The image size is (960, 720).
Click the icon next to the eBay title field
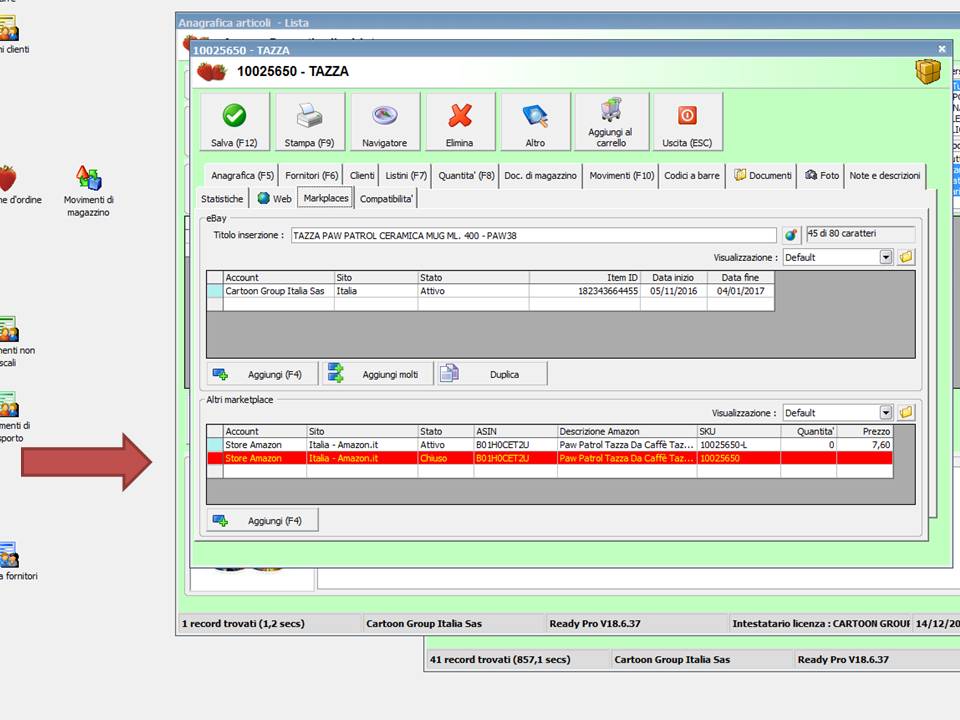(791, 235)
